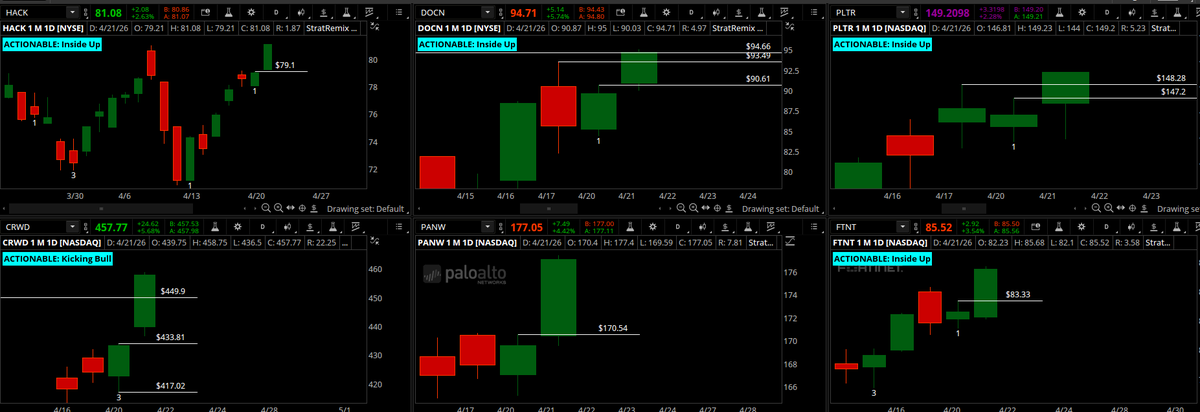Click the FTNT 1 M 1D [NASDAQ] title
The width and height of the screenshot is (1200, 412).
coord(880,243)
